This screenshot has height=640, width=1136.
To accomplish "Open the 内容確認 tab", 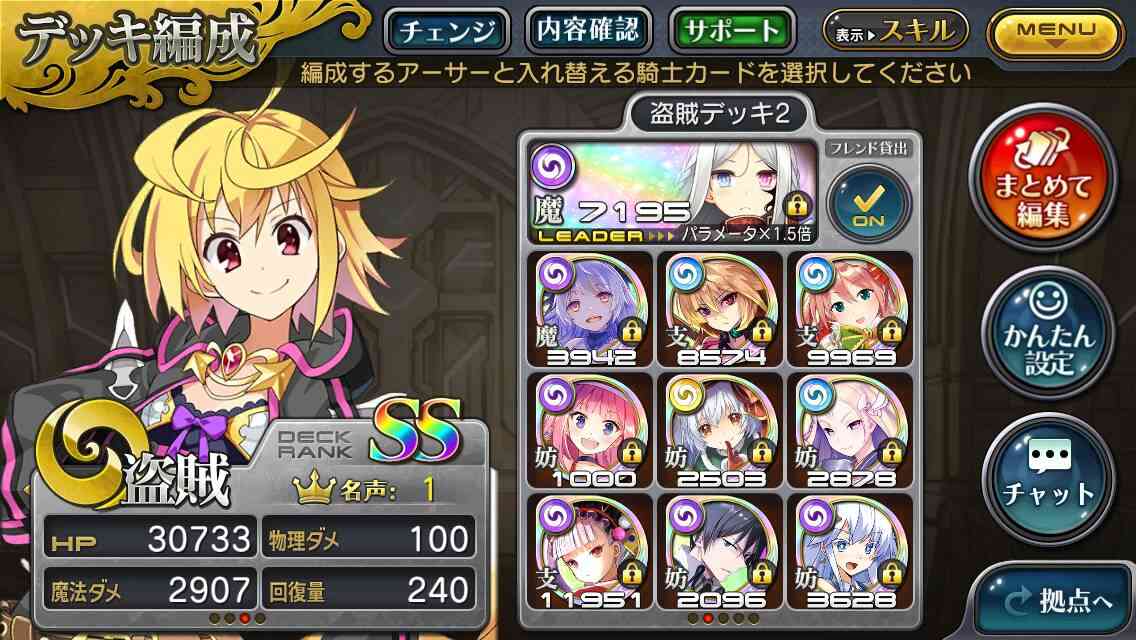I will pos(588,30).
